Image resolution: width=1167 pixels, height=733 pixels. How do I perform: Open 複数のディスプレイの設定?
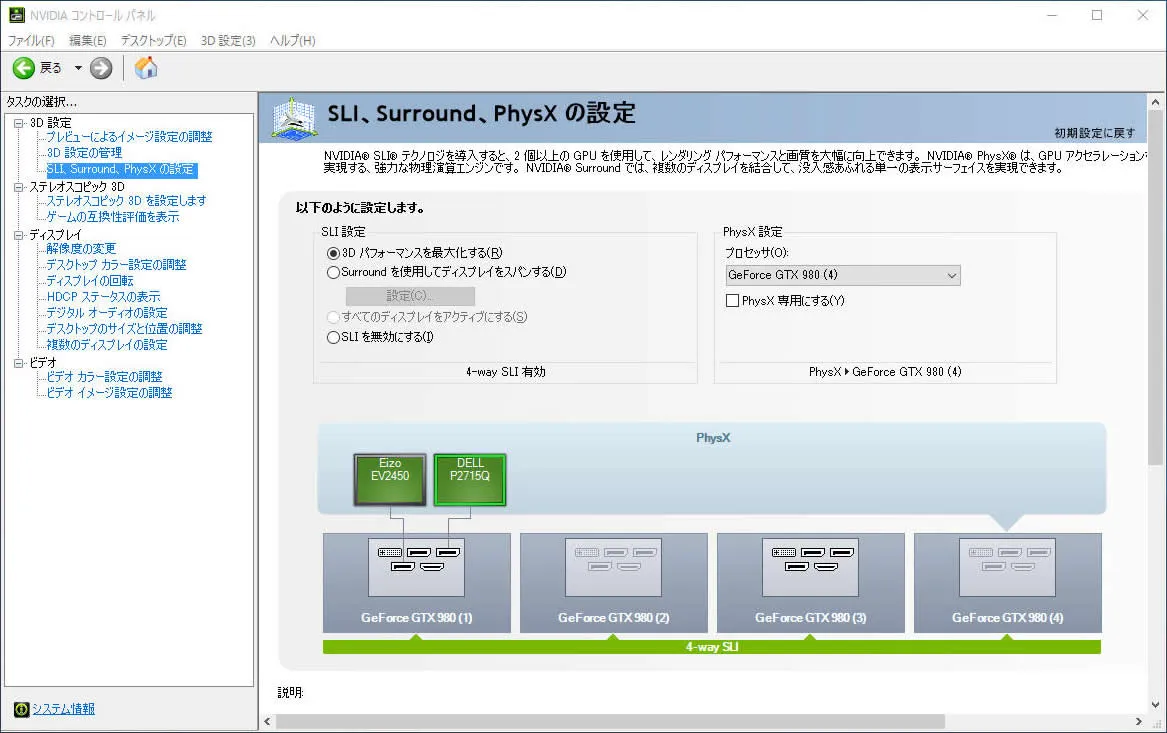(106, 345)
